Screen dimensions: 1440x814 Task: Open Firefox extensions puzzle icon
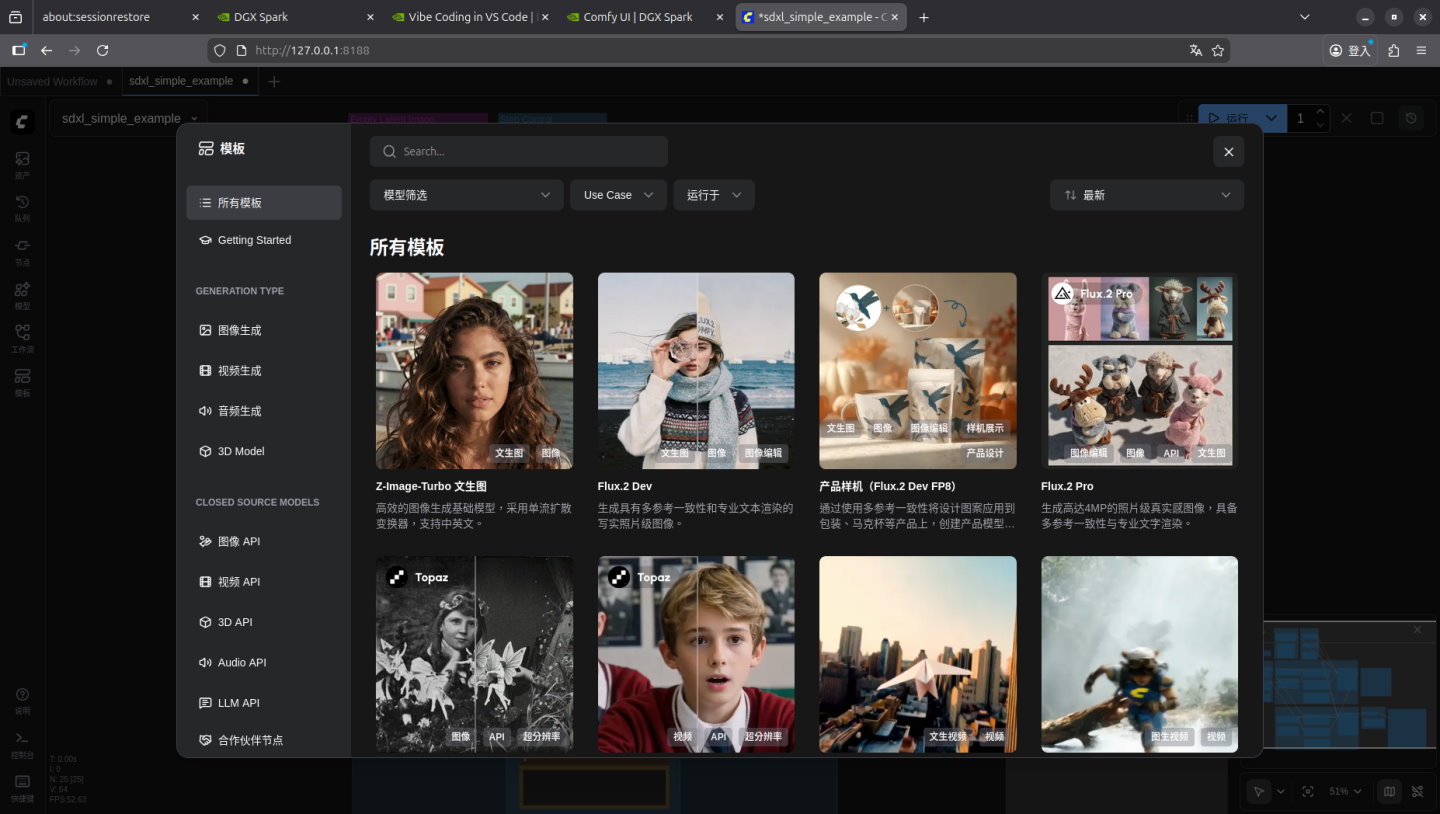tap(1394, 50)
